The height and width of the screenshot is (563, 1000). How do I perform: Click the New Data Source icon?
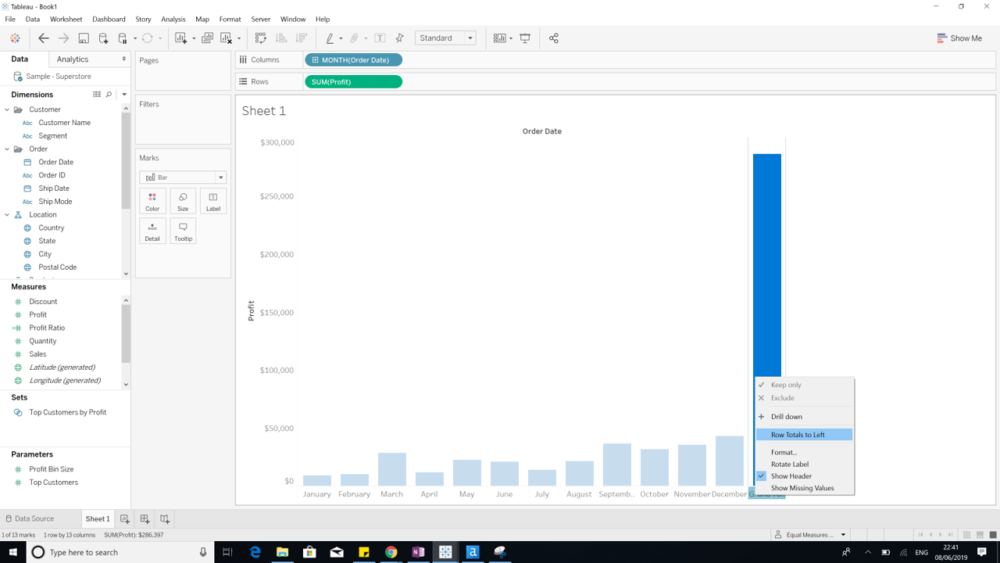(x=103, y=38)
